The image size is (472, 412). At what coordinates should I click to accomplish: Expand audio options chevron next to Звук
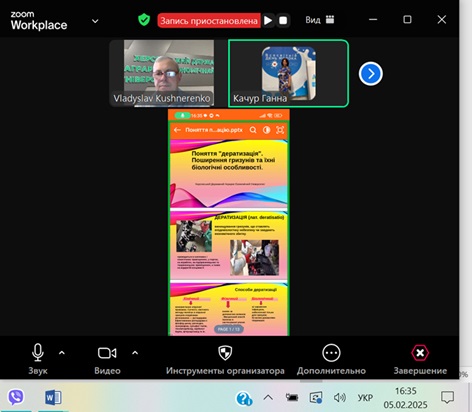click(62, 353)
